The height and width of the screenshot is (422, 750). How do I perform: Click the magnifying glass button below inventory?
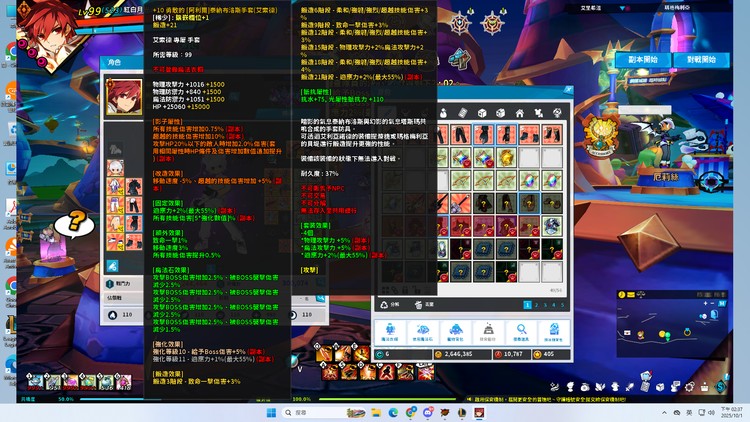coord(520,332)
